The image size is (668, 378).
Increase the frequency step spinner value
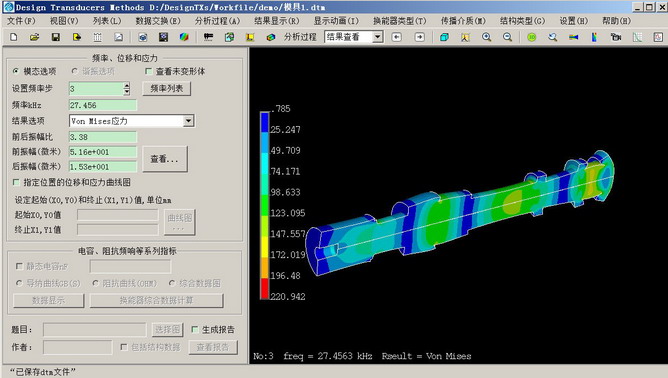click(127, 86)
